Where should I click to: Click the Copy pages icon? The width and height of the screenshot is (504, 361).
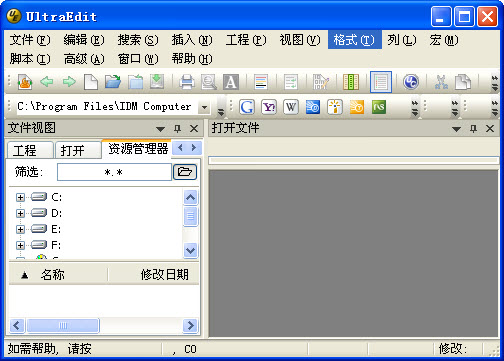463,82
